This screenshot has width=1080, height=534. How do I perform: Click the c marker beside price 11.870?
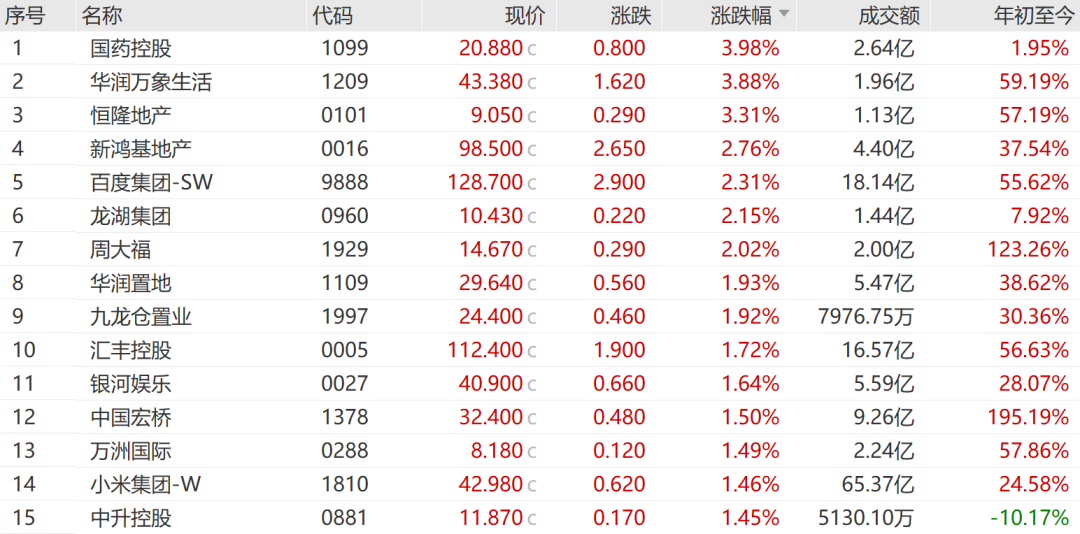pyautogui.click(x=532, y=519)
